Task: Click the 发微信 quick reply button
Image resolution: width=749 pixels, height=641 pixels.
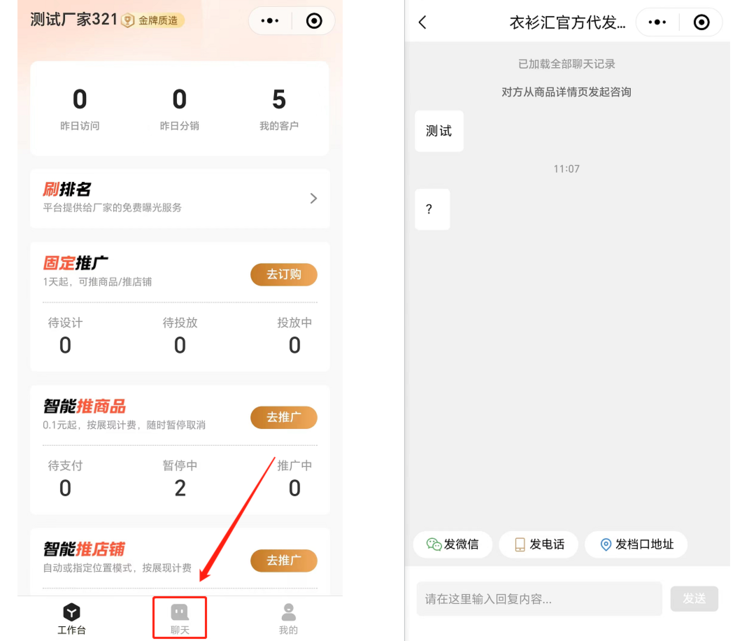Action: (452, 544)
